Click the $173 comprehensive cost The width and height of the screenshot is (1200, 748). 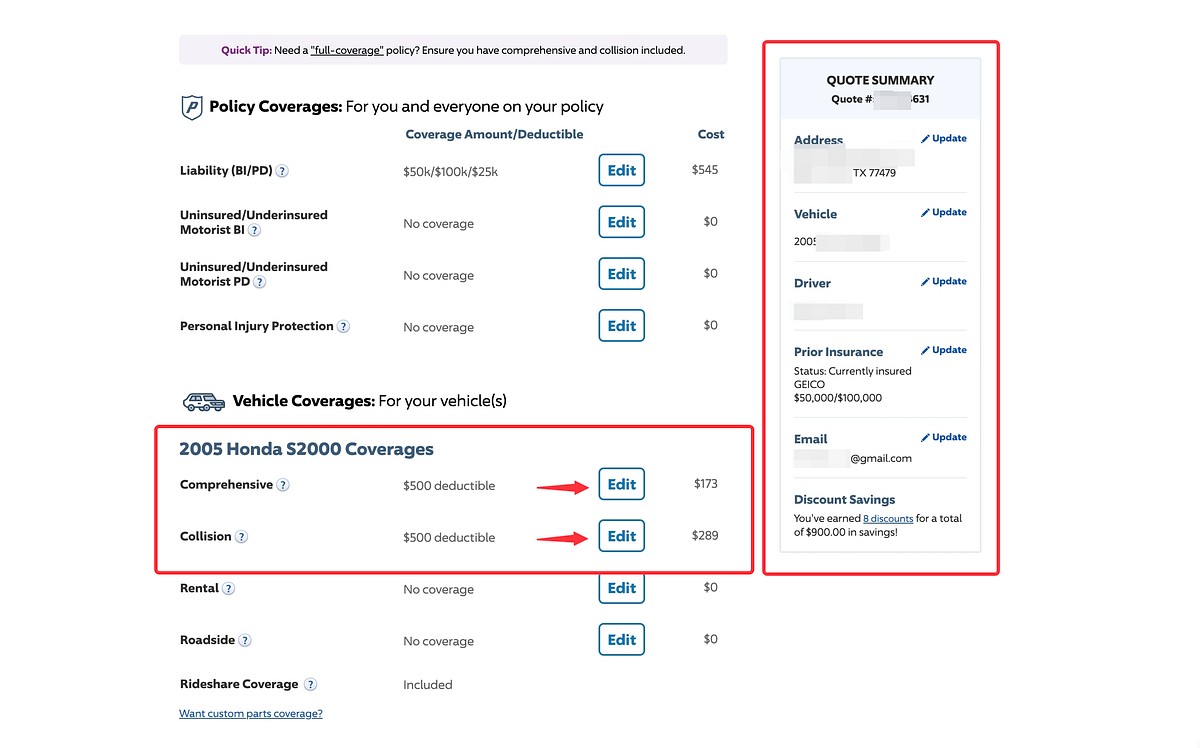706,484
